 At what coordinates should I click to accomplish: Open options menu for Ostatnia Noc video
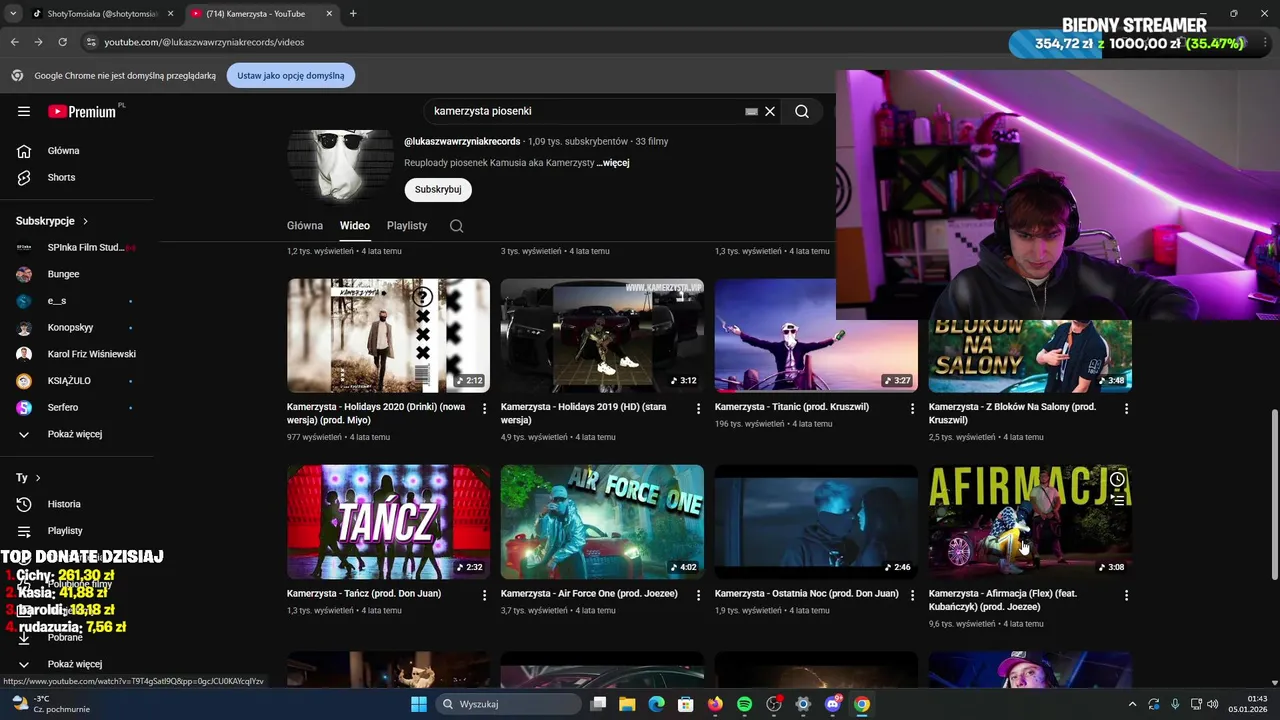[x=912, y=595]
